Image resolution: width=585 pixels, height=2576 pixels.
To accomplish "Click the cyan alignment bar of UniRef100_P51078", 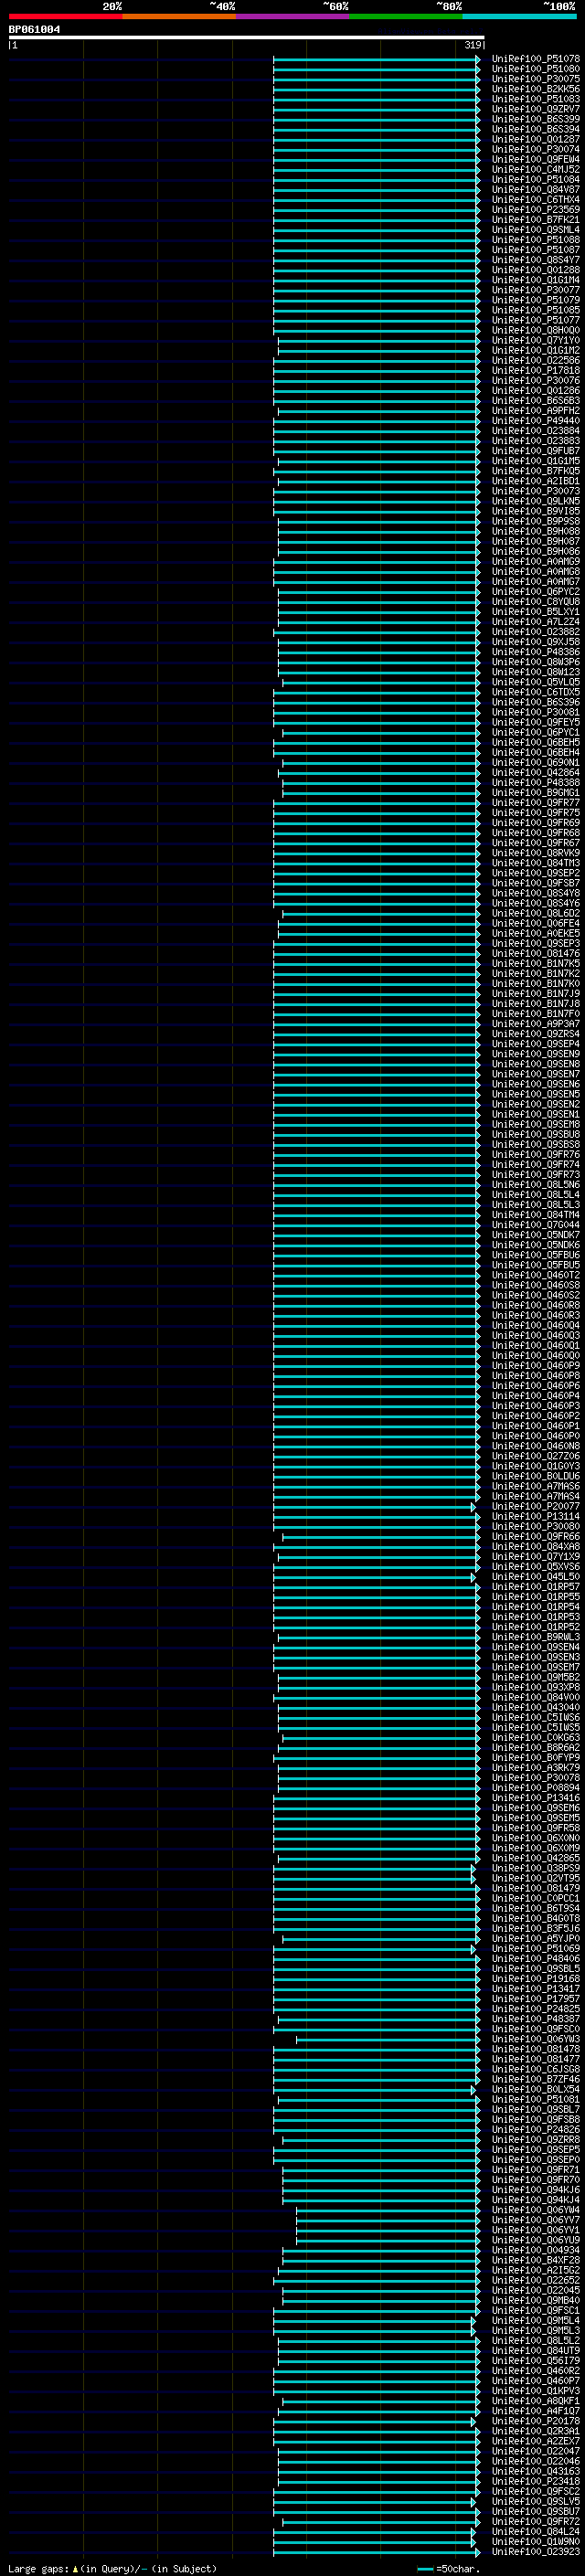I will tap(376, 59).
